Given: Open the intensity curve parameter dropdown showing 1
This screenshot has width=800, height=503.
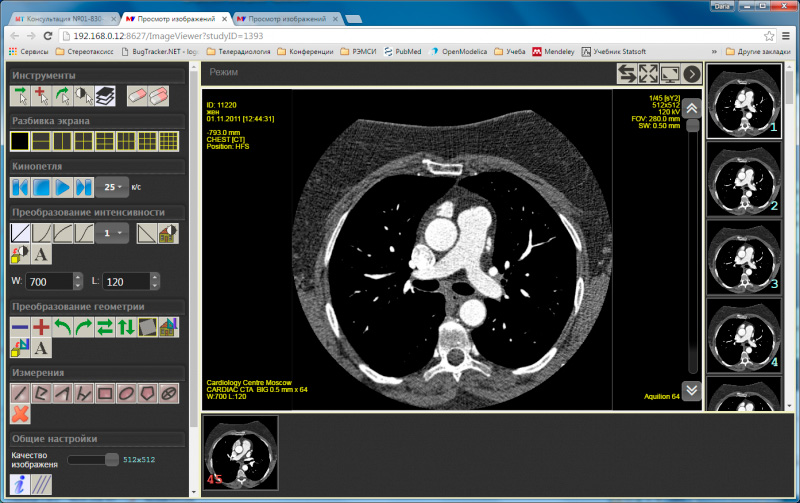Looking at the screenshot, I should [112, 233].
